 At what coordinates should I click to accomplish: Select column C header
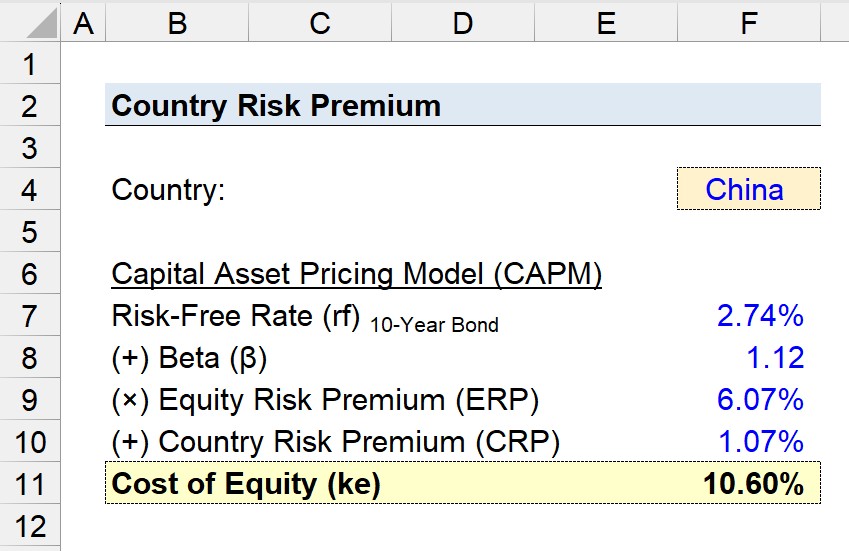pos(320,23)
